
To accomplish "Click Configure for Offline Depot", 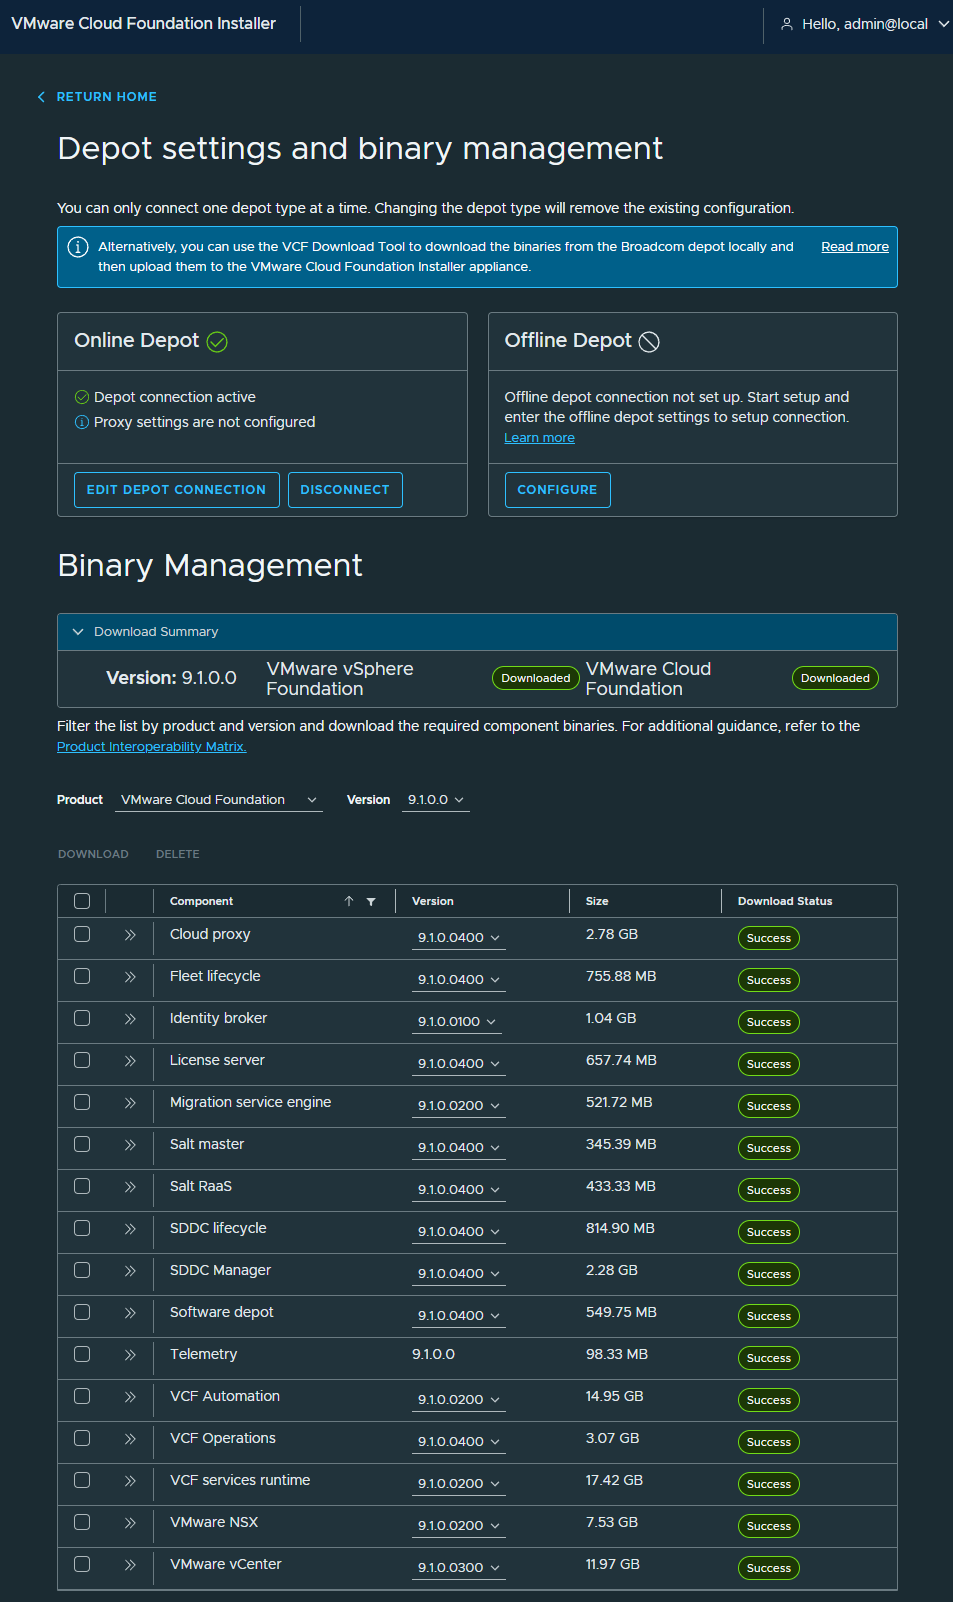I will click(557, 490).
